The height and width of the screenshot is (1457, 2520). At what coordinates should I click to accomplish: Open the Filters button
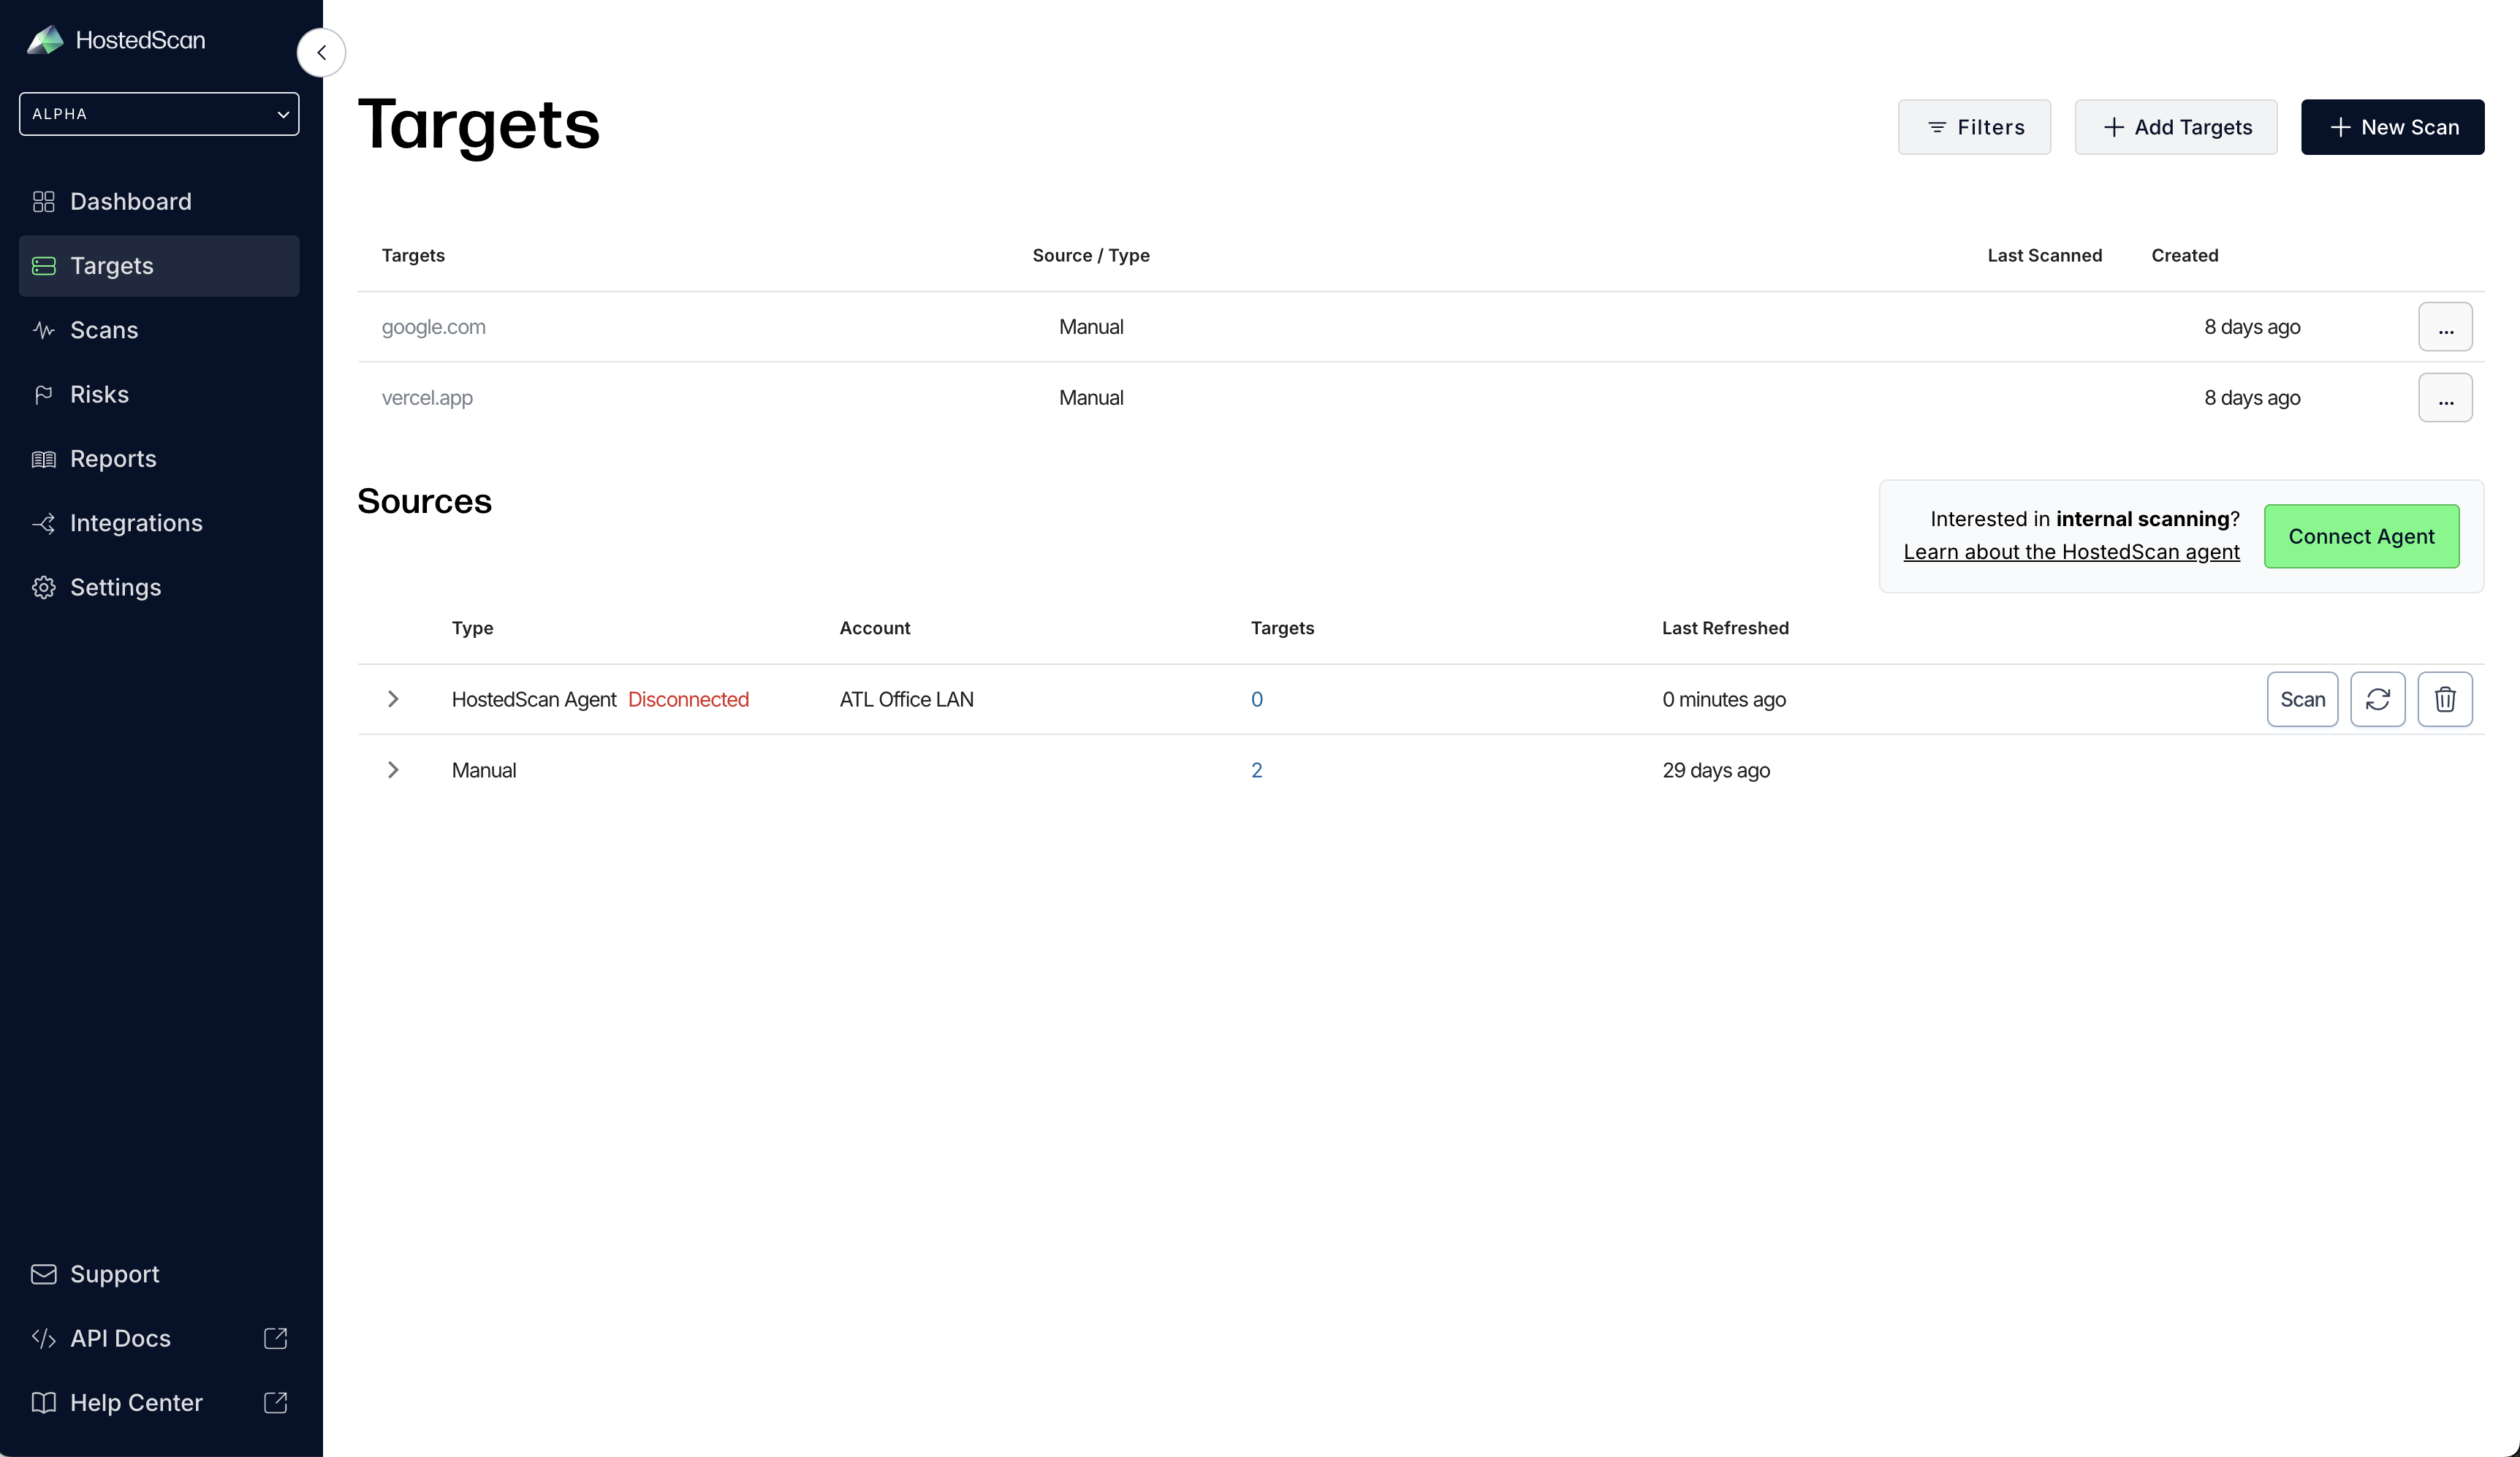1974,127
